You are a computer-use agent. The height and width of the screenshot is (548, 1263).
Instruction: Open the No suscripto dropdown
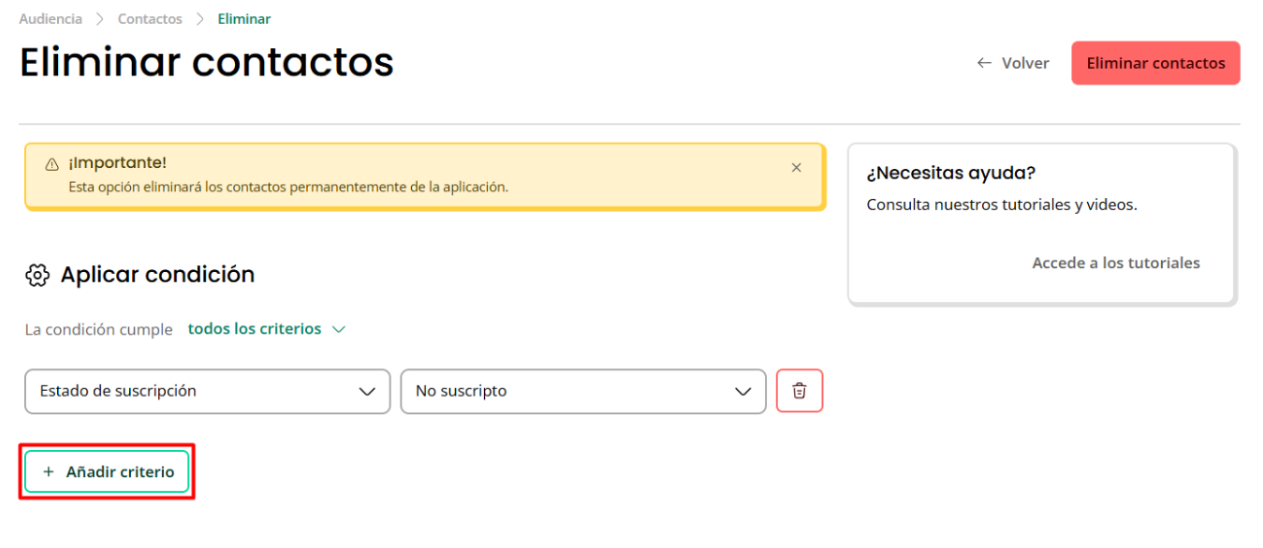(583, 391)
